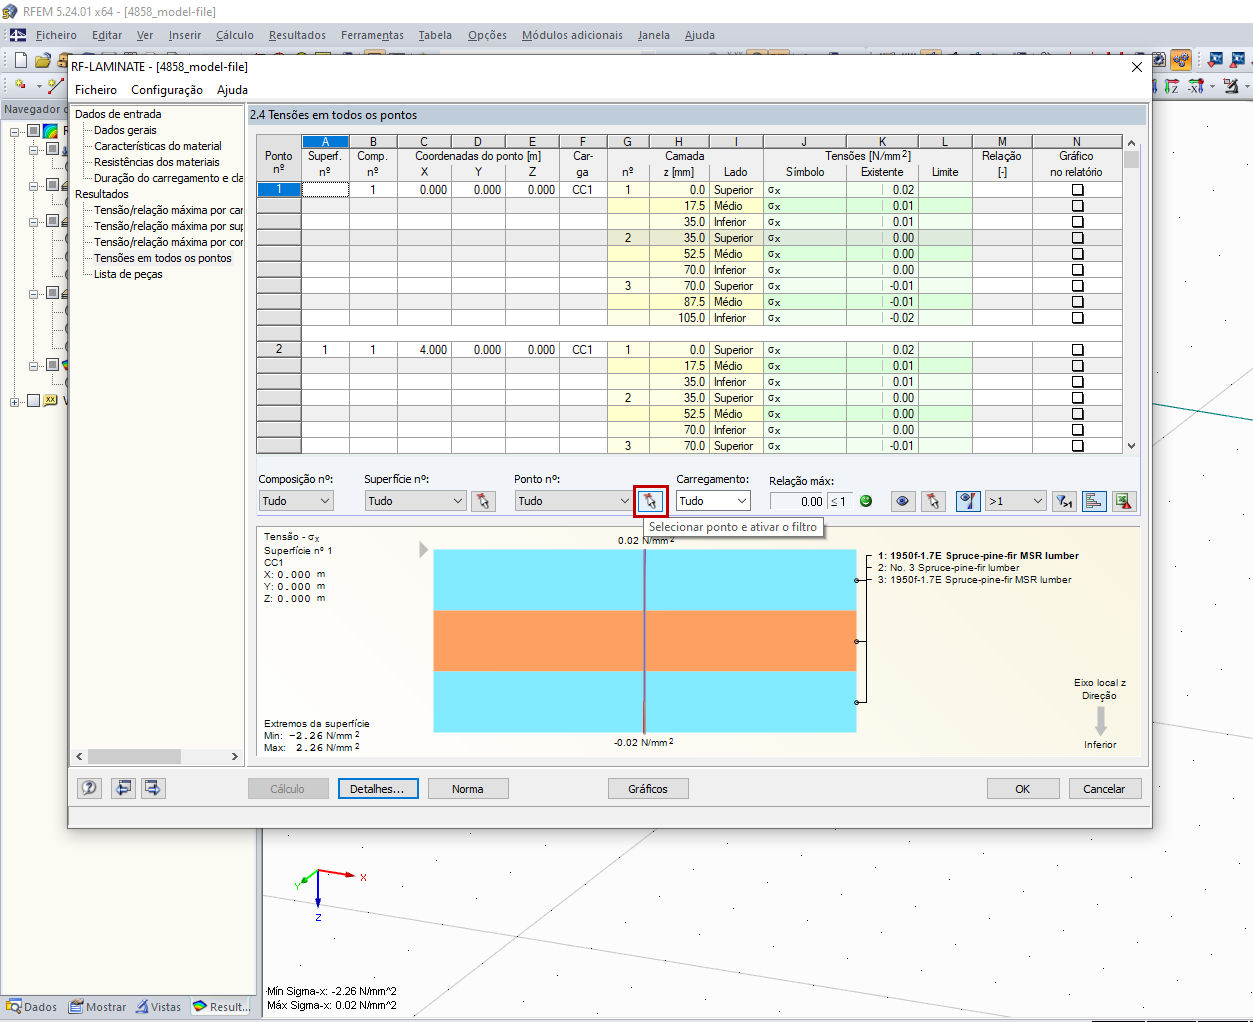Viewport: 1253px width, 1022px height.
Task: Open Ficheiro menu in RF-LAMINATE dialog
Action: coord(96,90)
